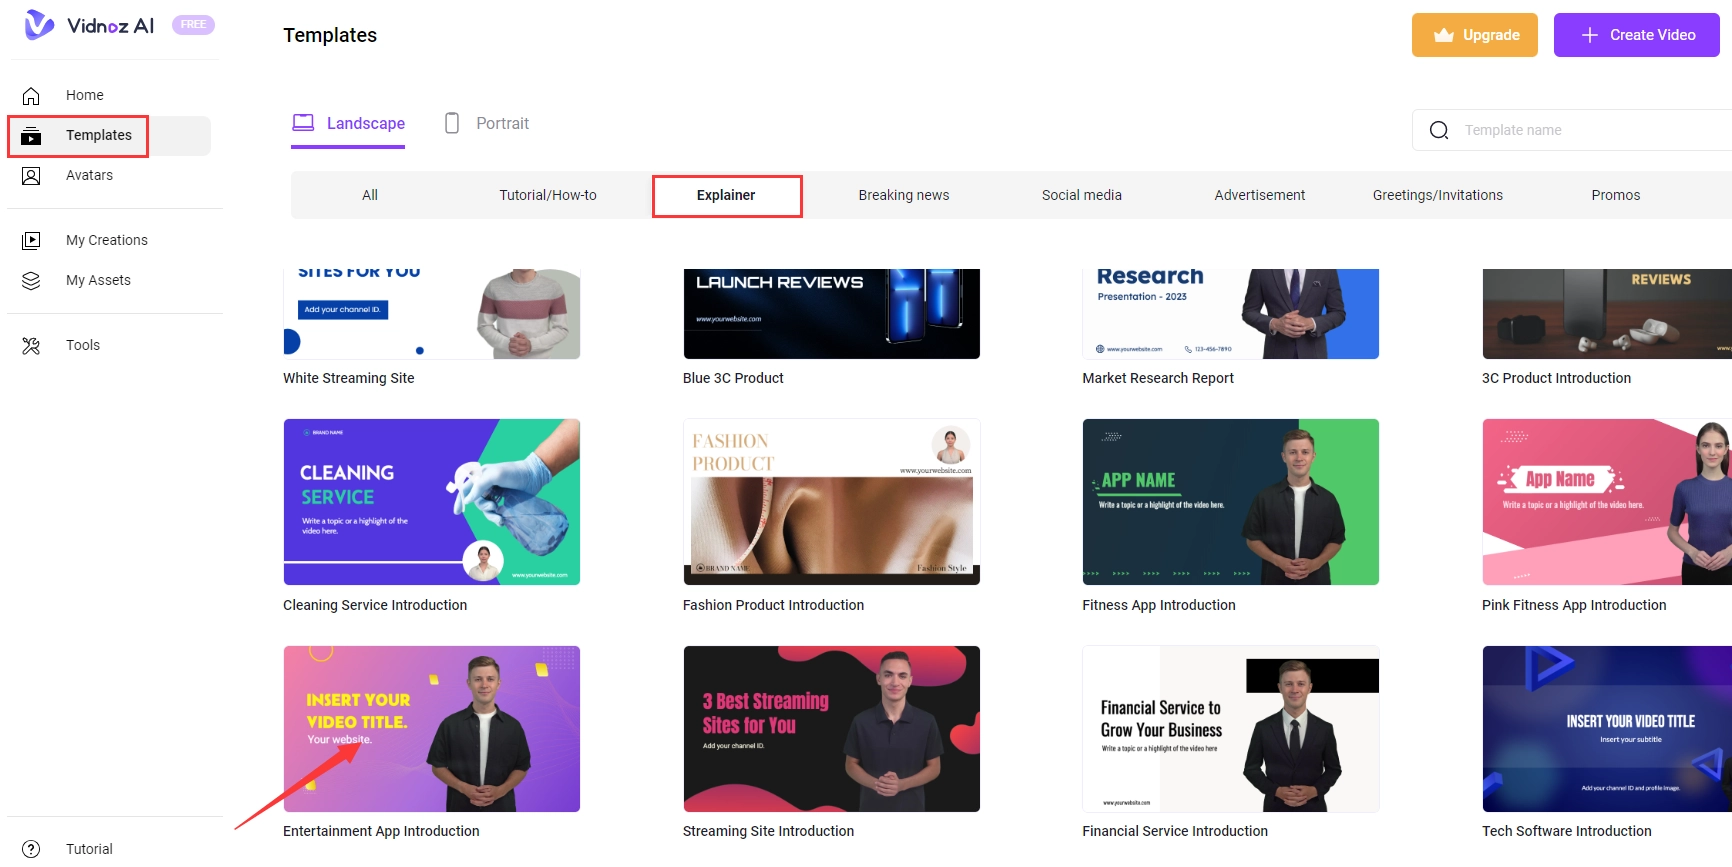Click the Vidnoz AI logo icon
The height and width of the screenshot is (867, 1732).
(39, 25)
